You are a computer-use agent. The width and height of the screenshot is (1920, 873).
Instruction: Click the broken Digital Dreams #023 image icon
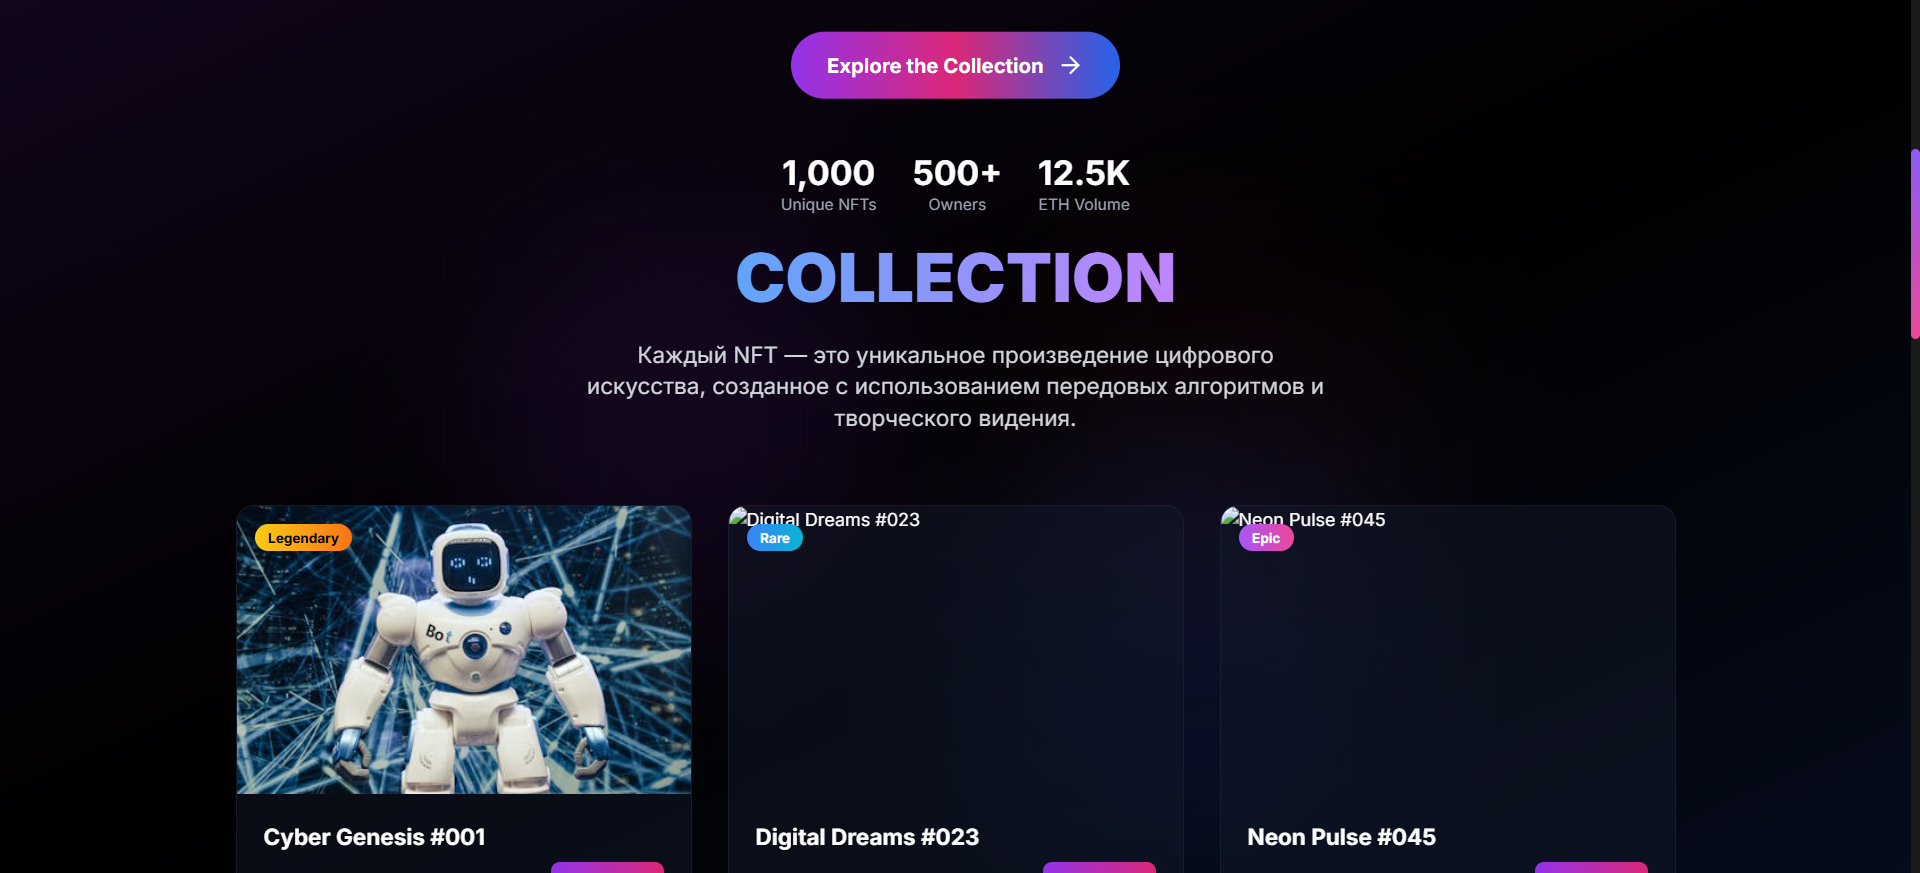[x=739, y=517]
